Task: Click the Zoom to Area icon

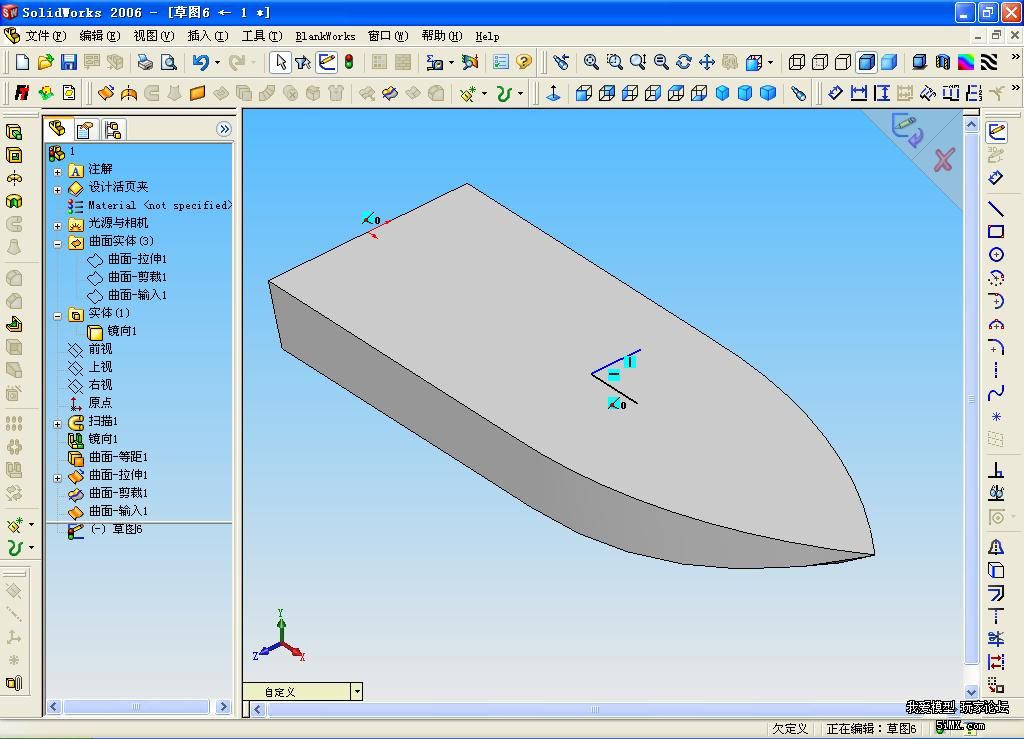Action: click(615, 62)
